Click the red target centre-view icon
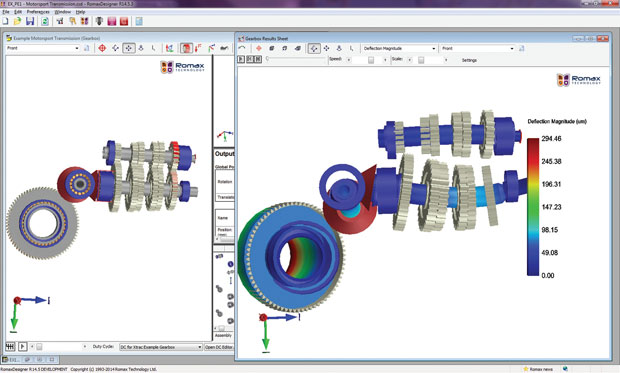 [102, 48]
